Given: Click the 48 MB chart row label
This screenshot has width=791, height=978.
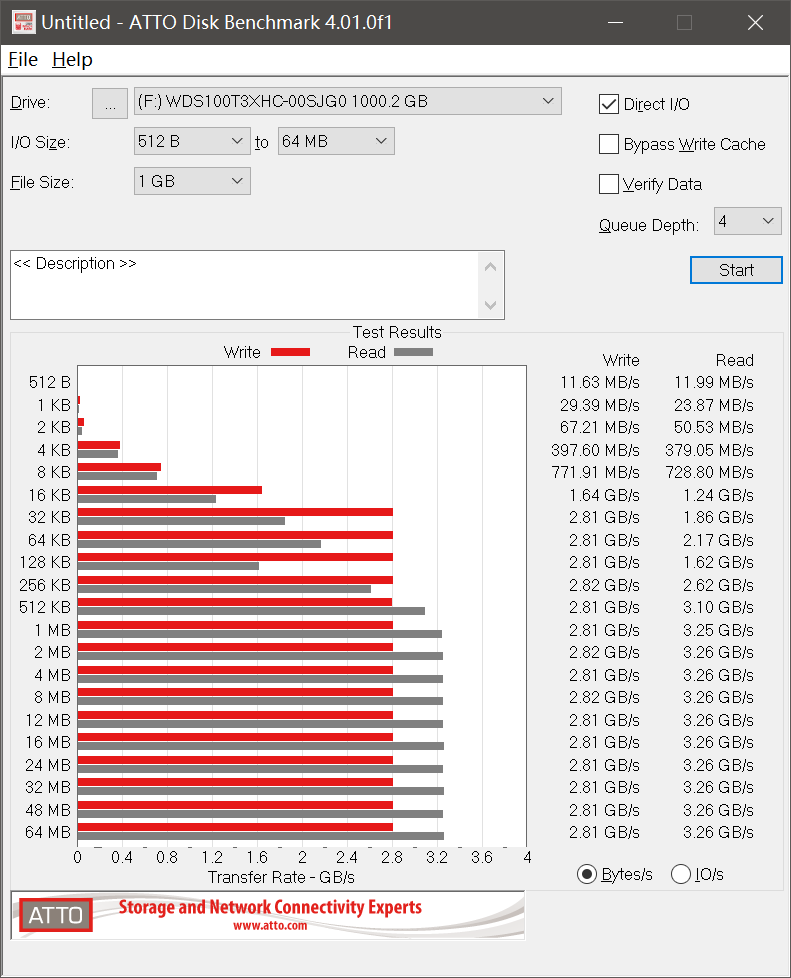Looking at the screenshot, I should pos(48,810).
